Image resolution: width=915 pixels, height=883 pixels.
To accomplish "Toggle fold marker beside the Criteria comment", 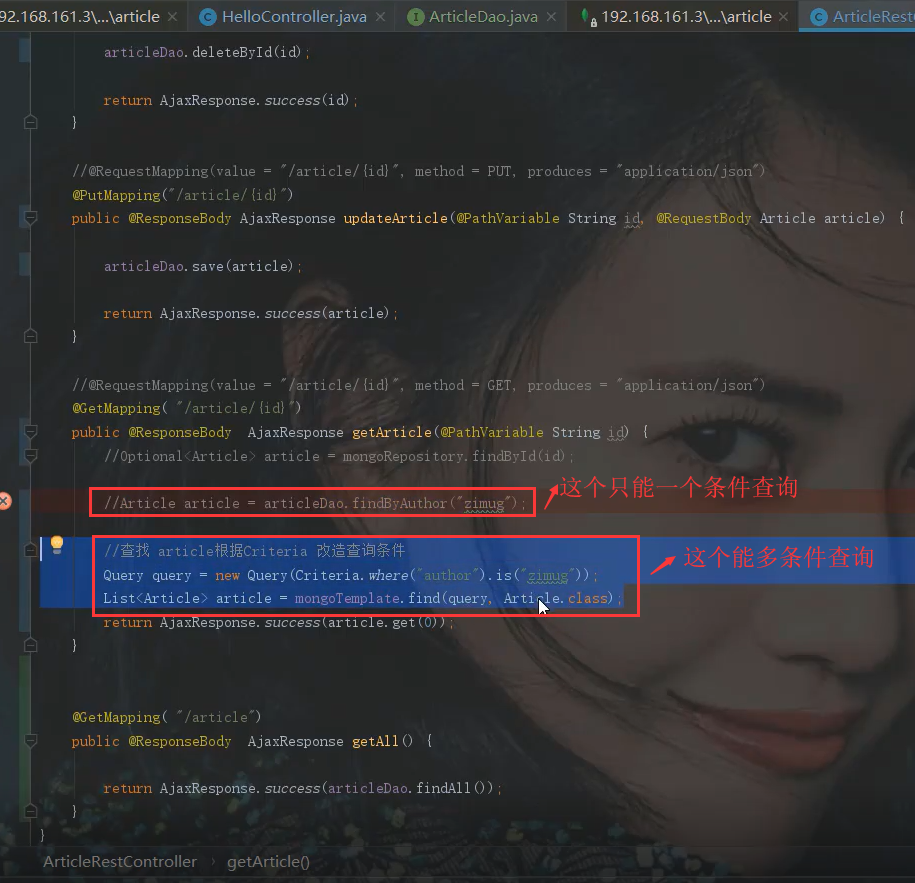I will pos(30,550).
